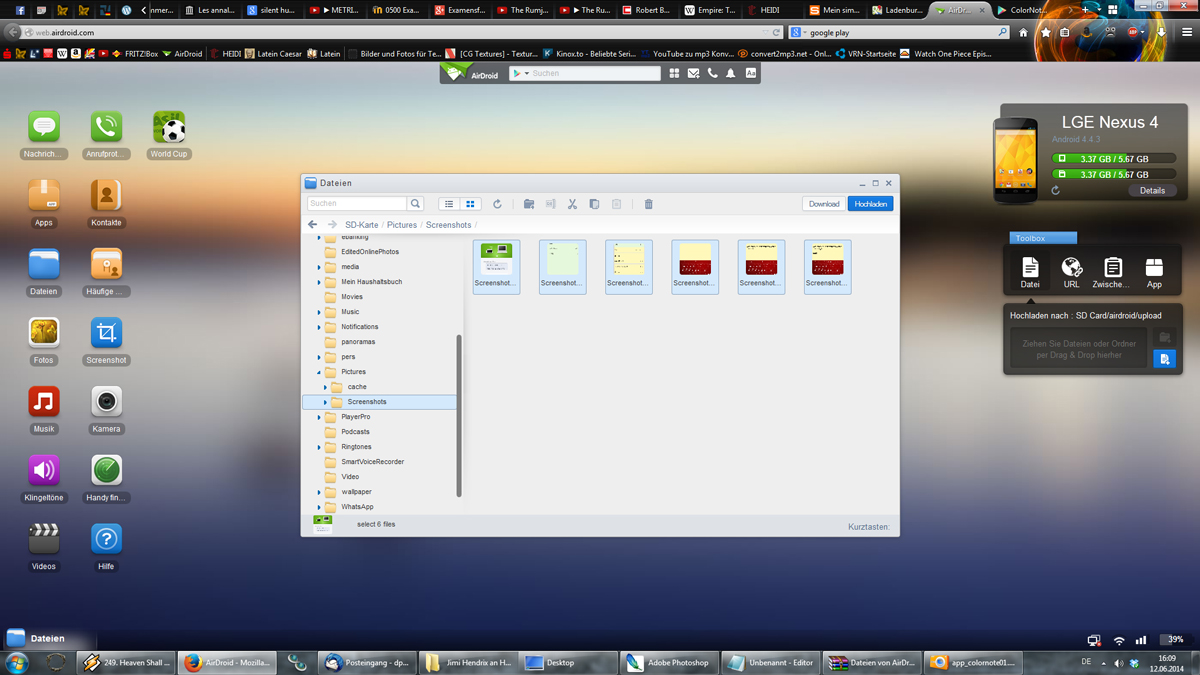Click the Desktop taskbar item
This screenshot has width=1200, height=675.
(x=567, y=662)
